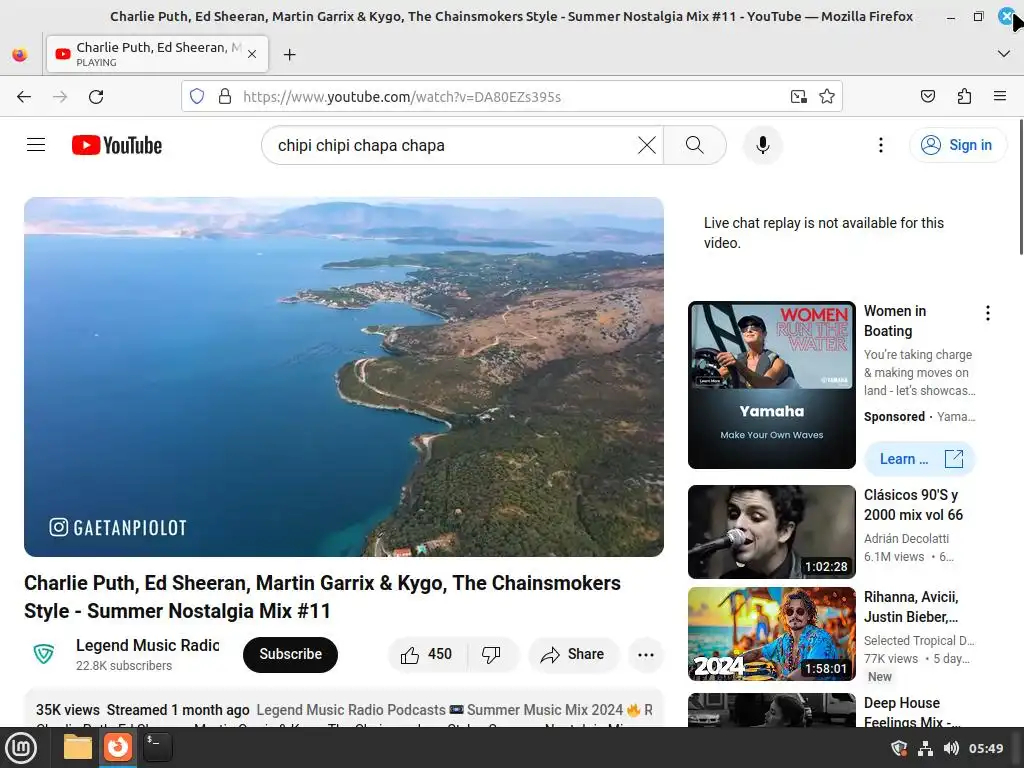
Task: Share the Summer Nostalgia Mix video
Action: [573, 654]
